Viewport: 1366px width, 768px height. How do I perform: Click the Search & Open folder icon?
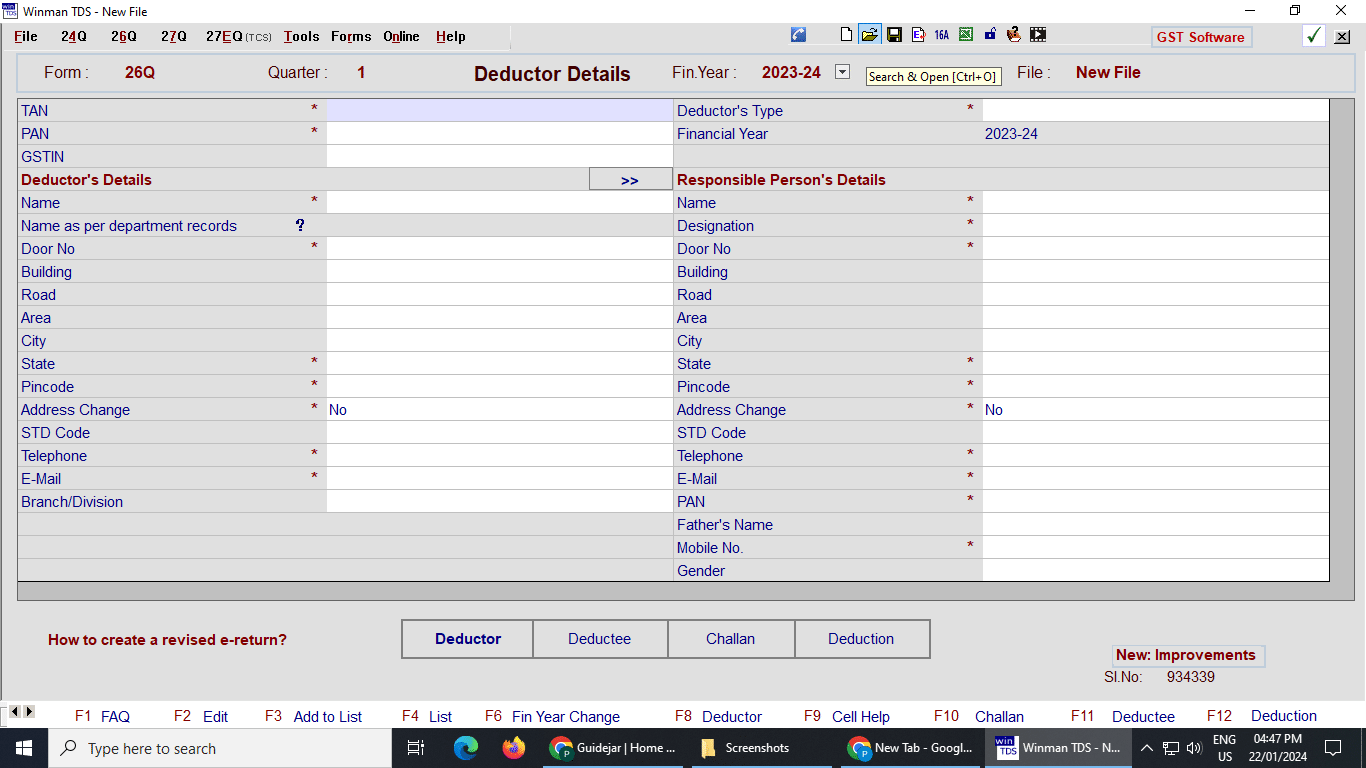tap(870, 35)
